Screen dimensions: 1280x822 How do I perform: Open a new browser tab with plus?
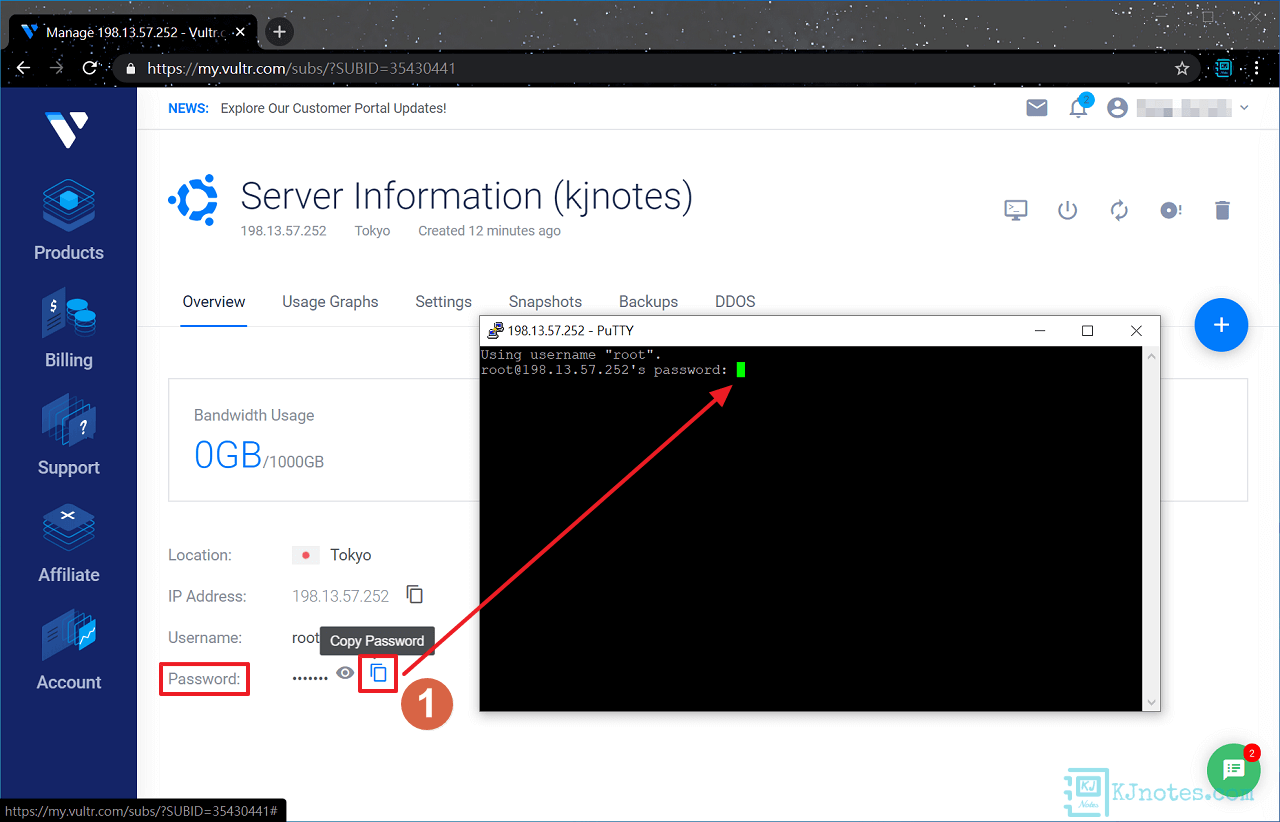pos(279,32)
